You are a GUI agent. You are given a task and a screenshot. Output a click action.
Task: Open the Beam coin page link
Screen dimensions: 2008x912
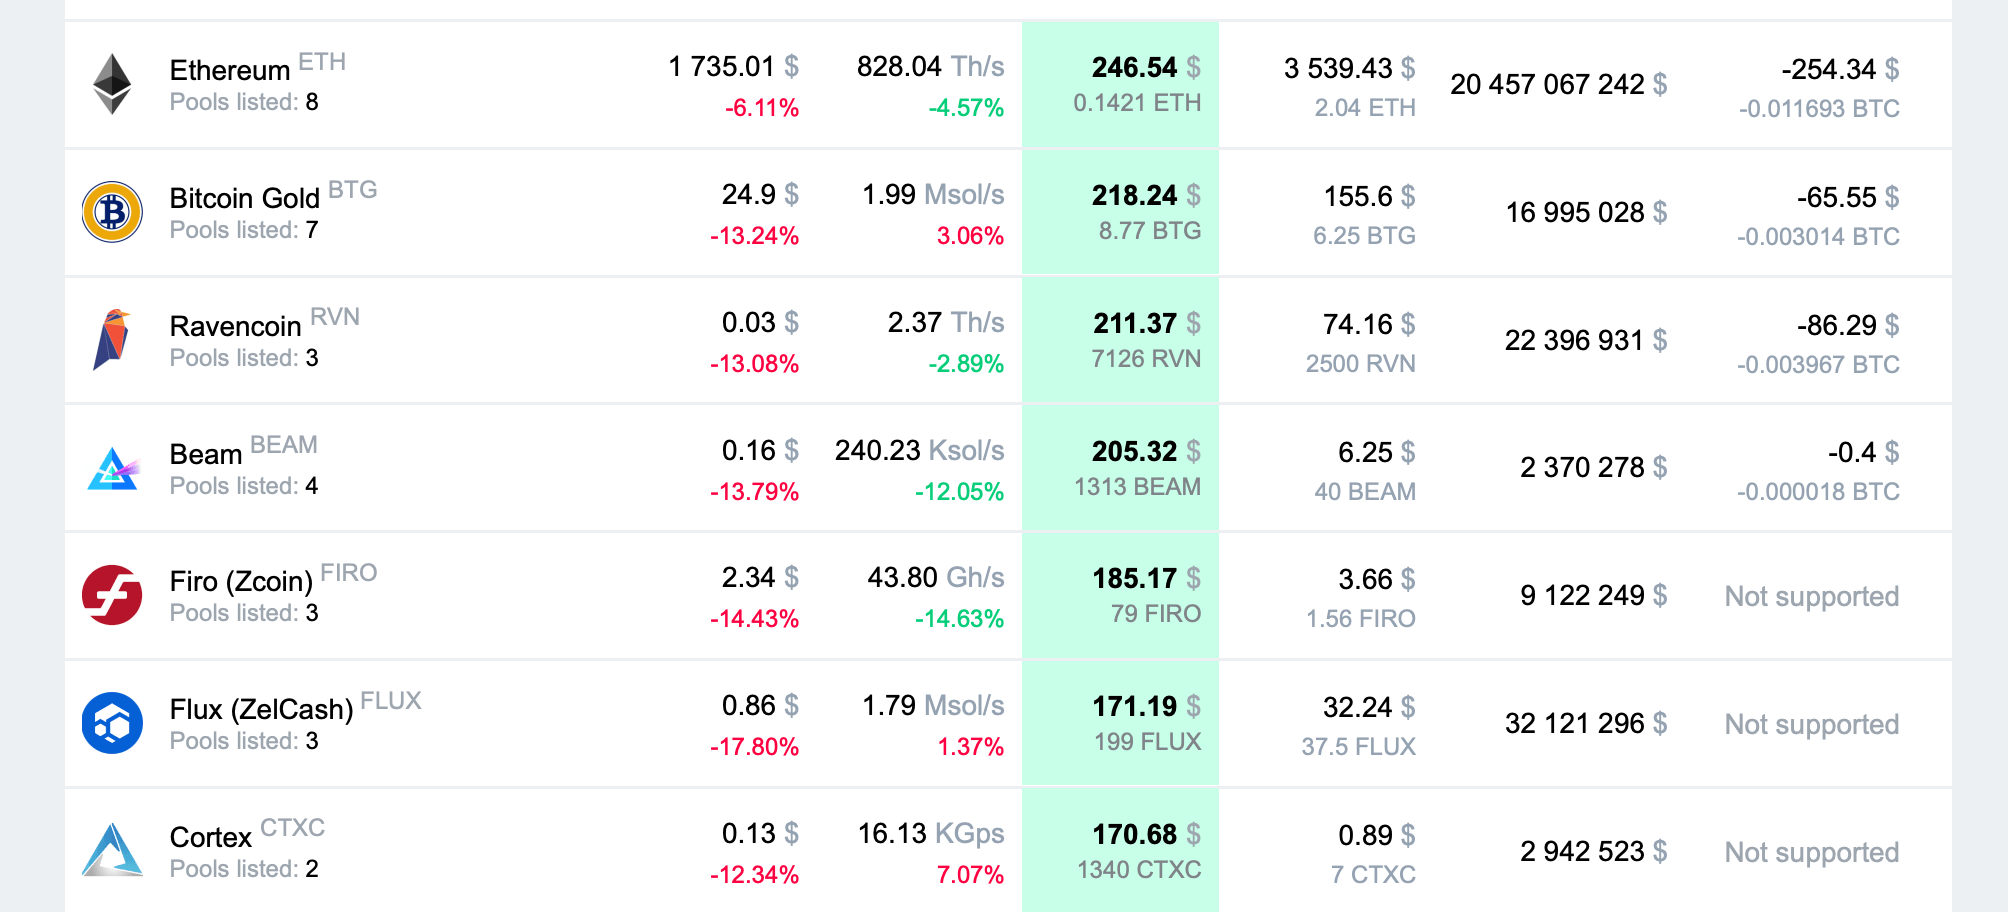[206, 454]
